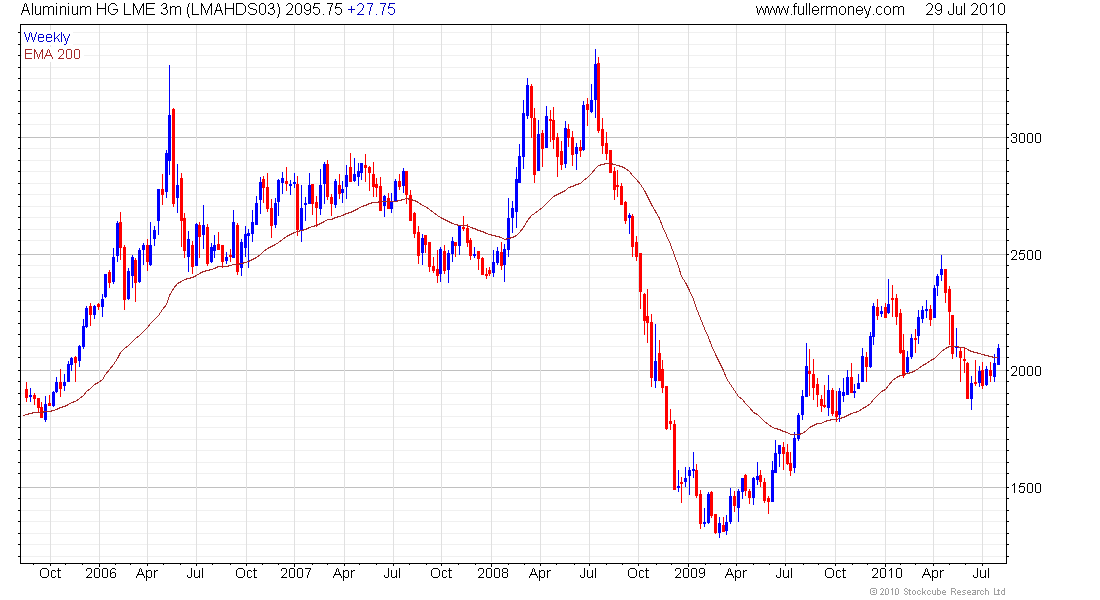Click the 2500 price axis label

pyautogui.click(x=1026, y=255)
